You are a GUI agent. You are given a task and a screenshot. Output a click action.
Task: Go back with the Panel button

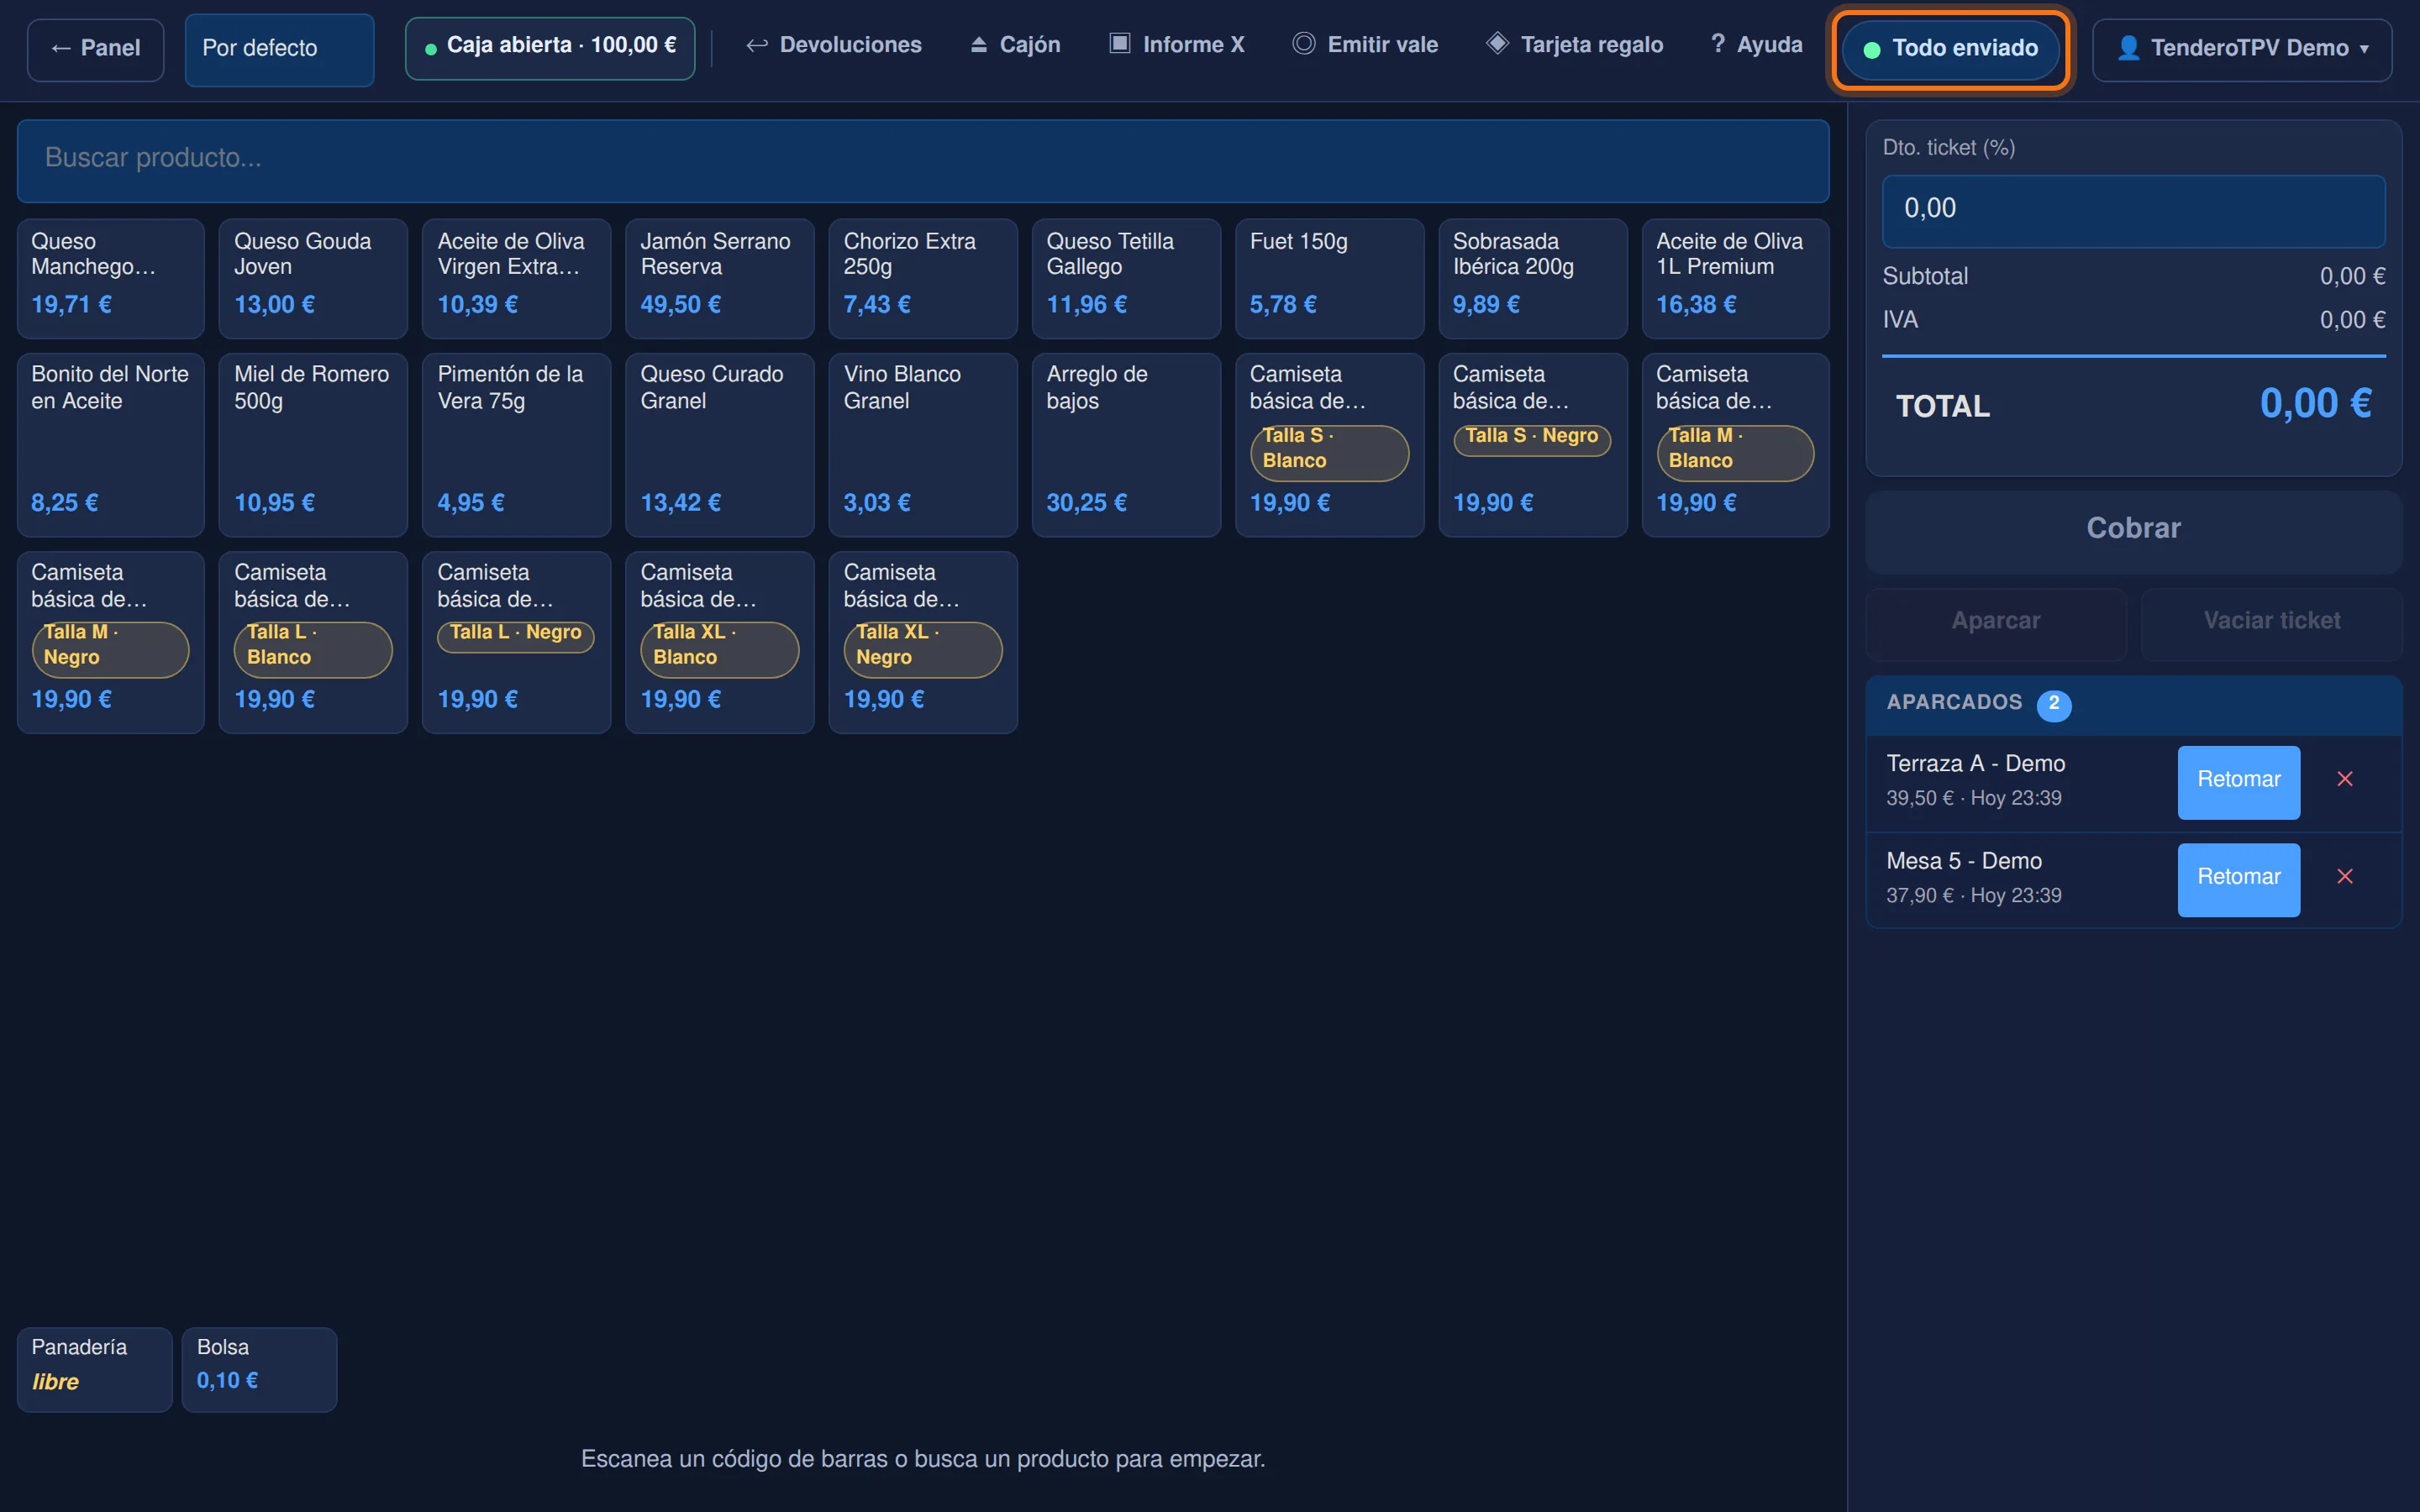point(96,49)
